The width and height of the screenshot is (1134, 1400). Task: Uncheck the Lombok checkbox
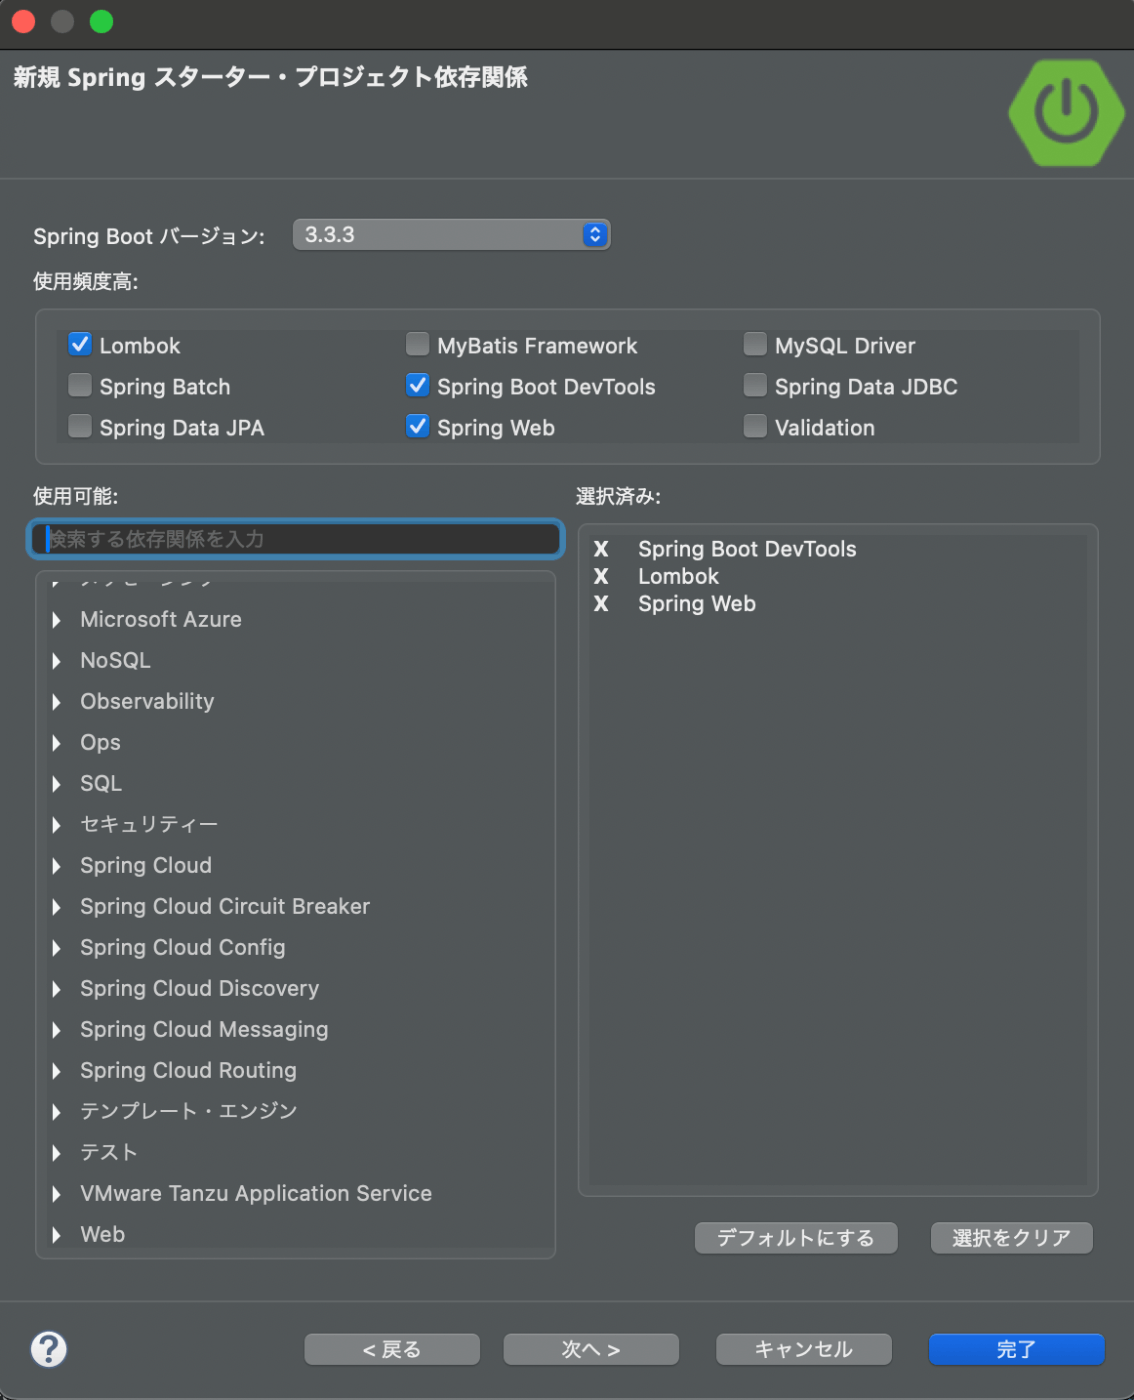point(80,345)
